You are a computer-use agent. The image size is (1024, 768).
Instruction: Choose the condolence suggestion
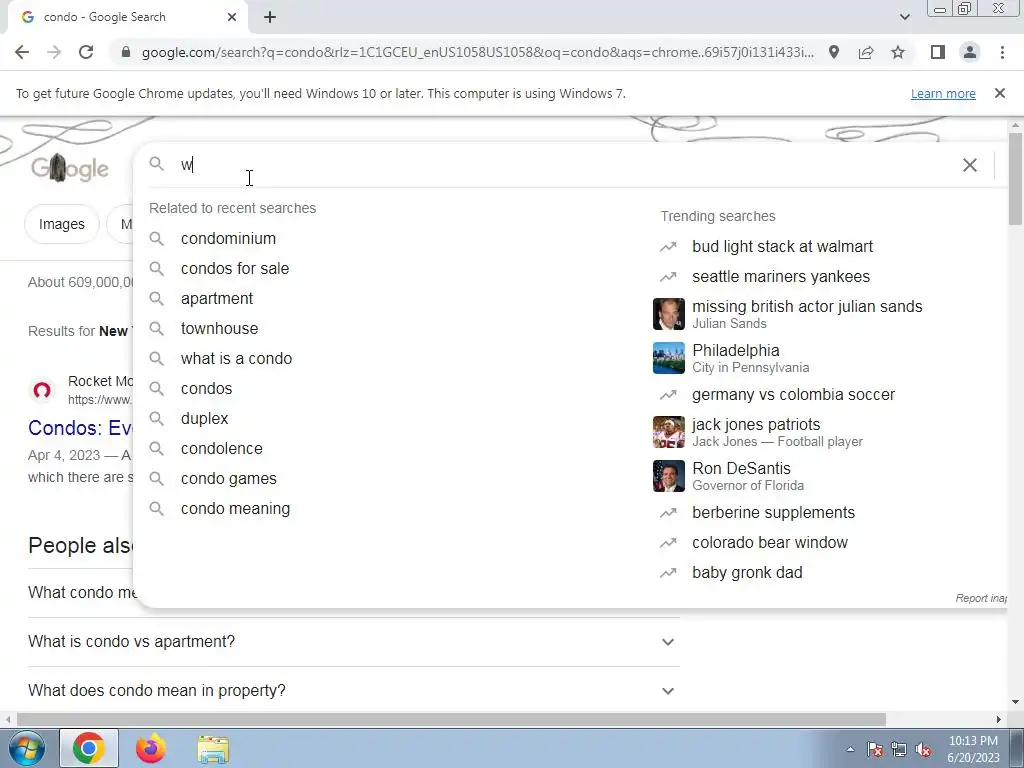(222, 449)
